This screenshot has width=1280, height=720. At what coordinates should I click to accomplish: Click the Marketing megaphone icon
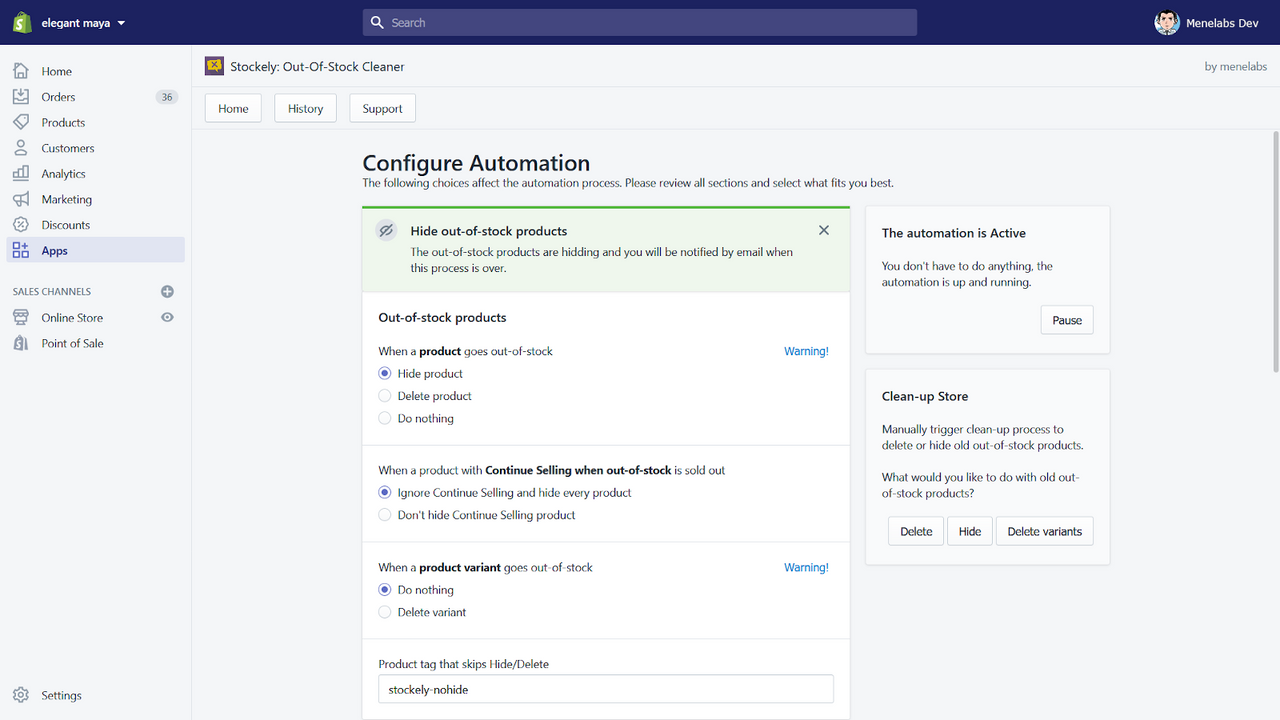pyautogui.click(x=21, y=199)
